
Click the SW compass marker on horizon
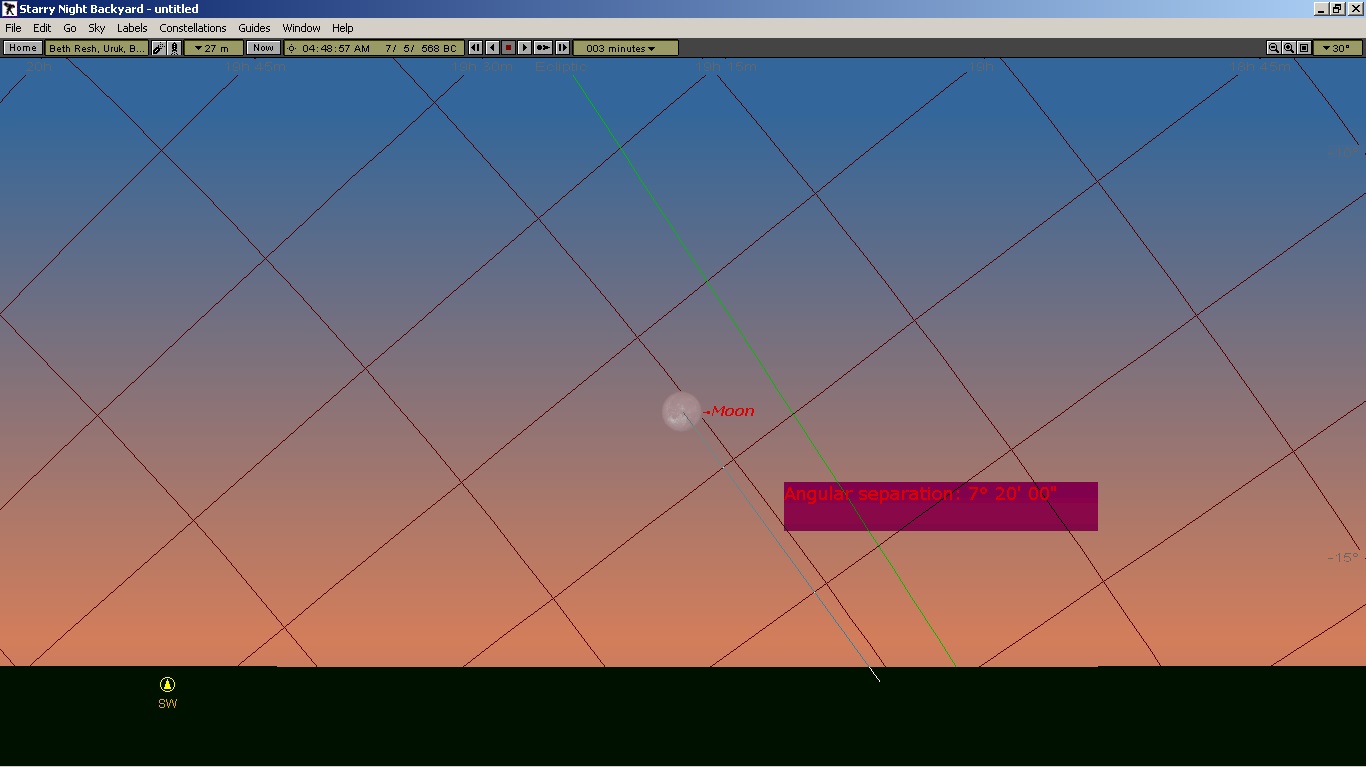click(x=167, y=693)
